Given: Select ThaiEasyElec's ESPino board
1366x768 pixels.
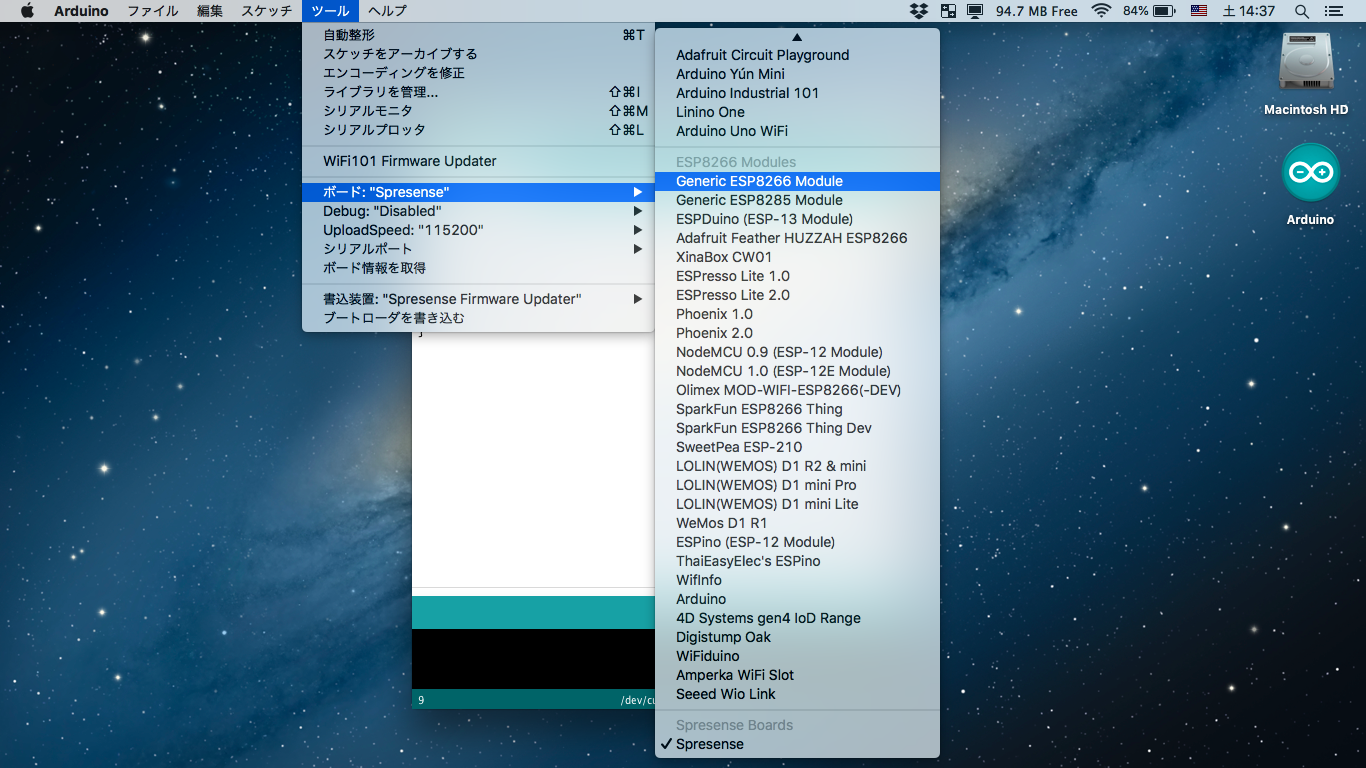Looking at the screenshot, I should (x=797, y=561).
